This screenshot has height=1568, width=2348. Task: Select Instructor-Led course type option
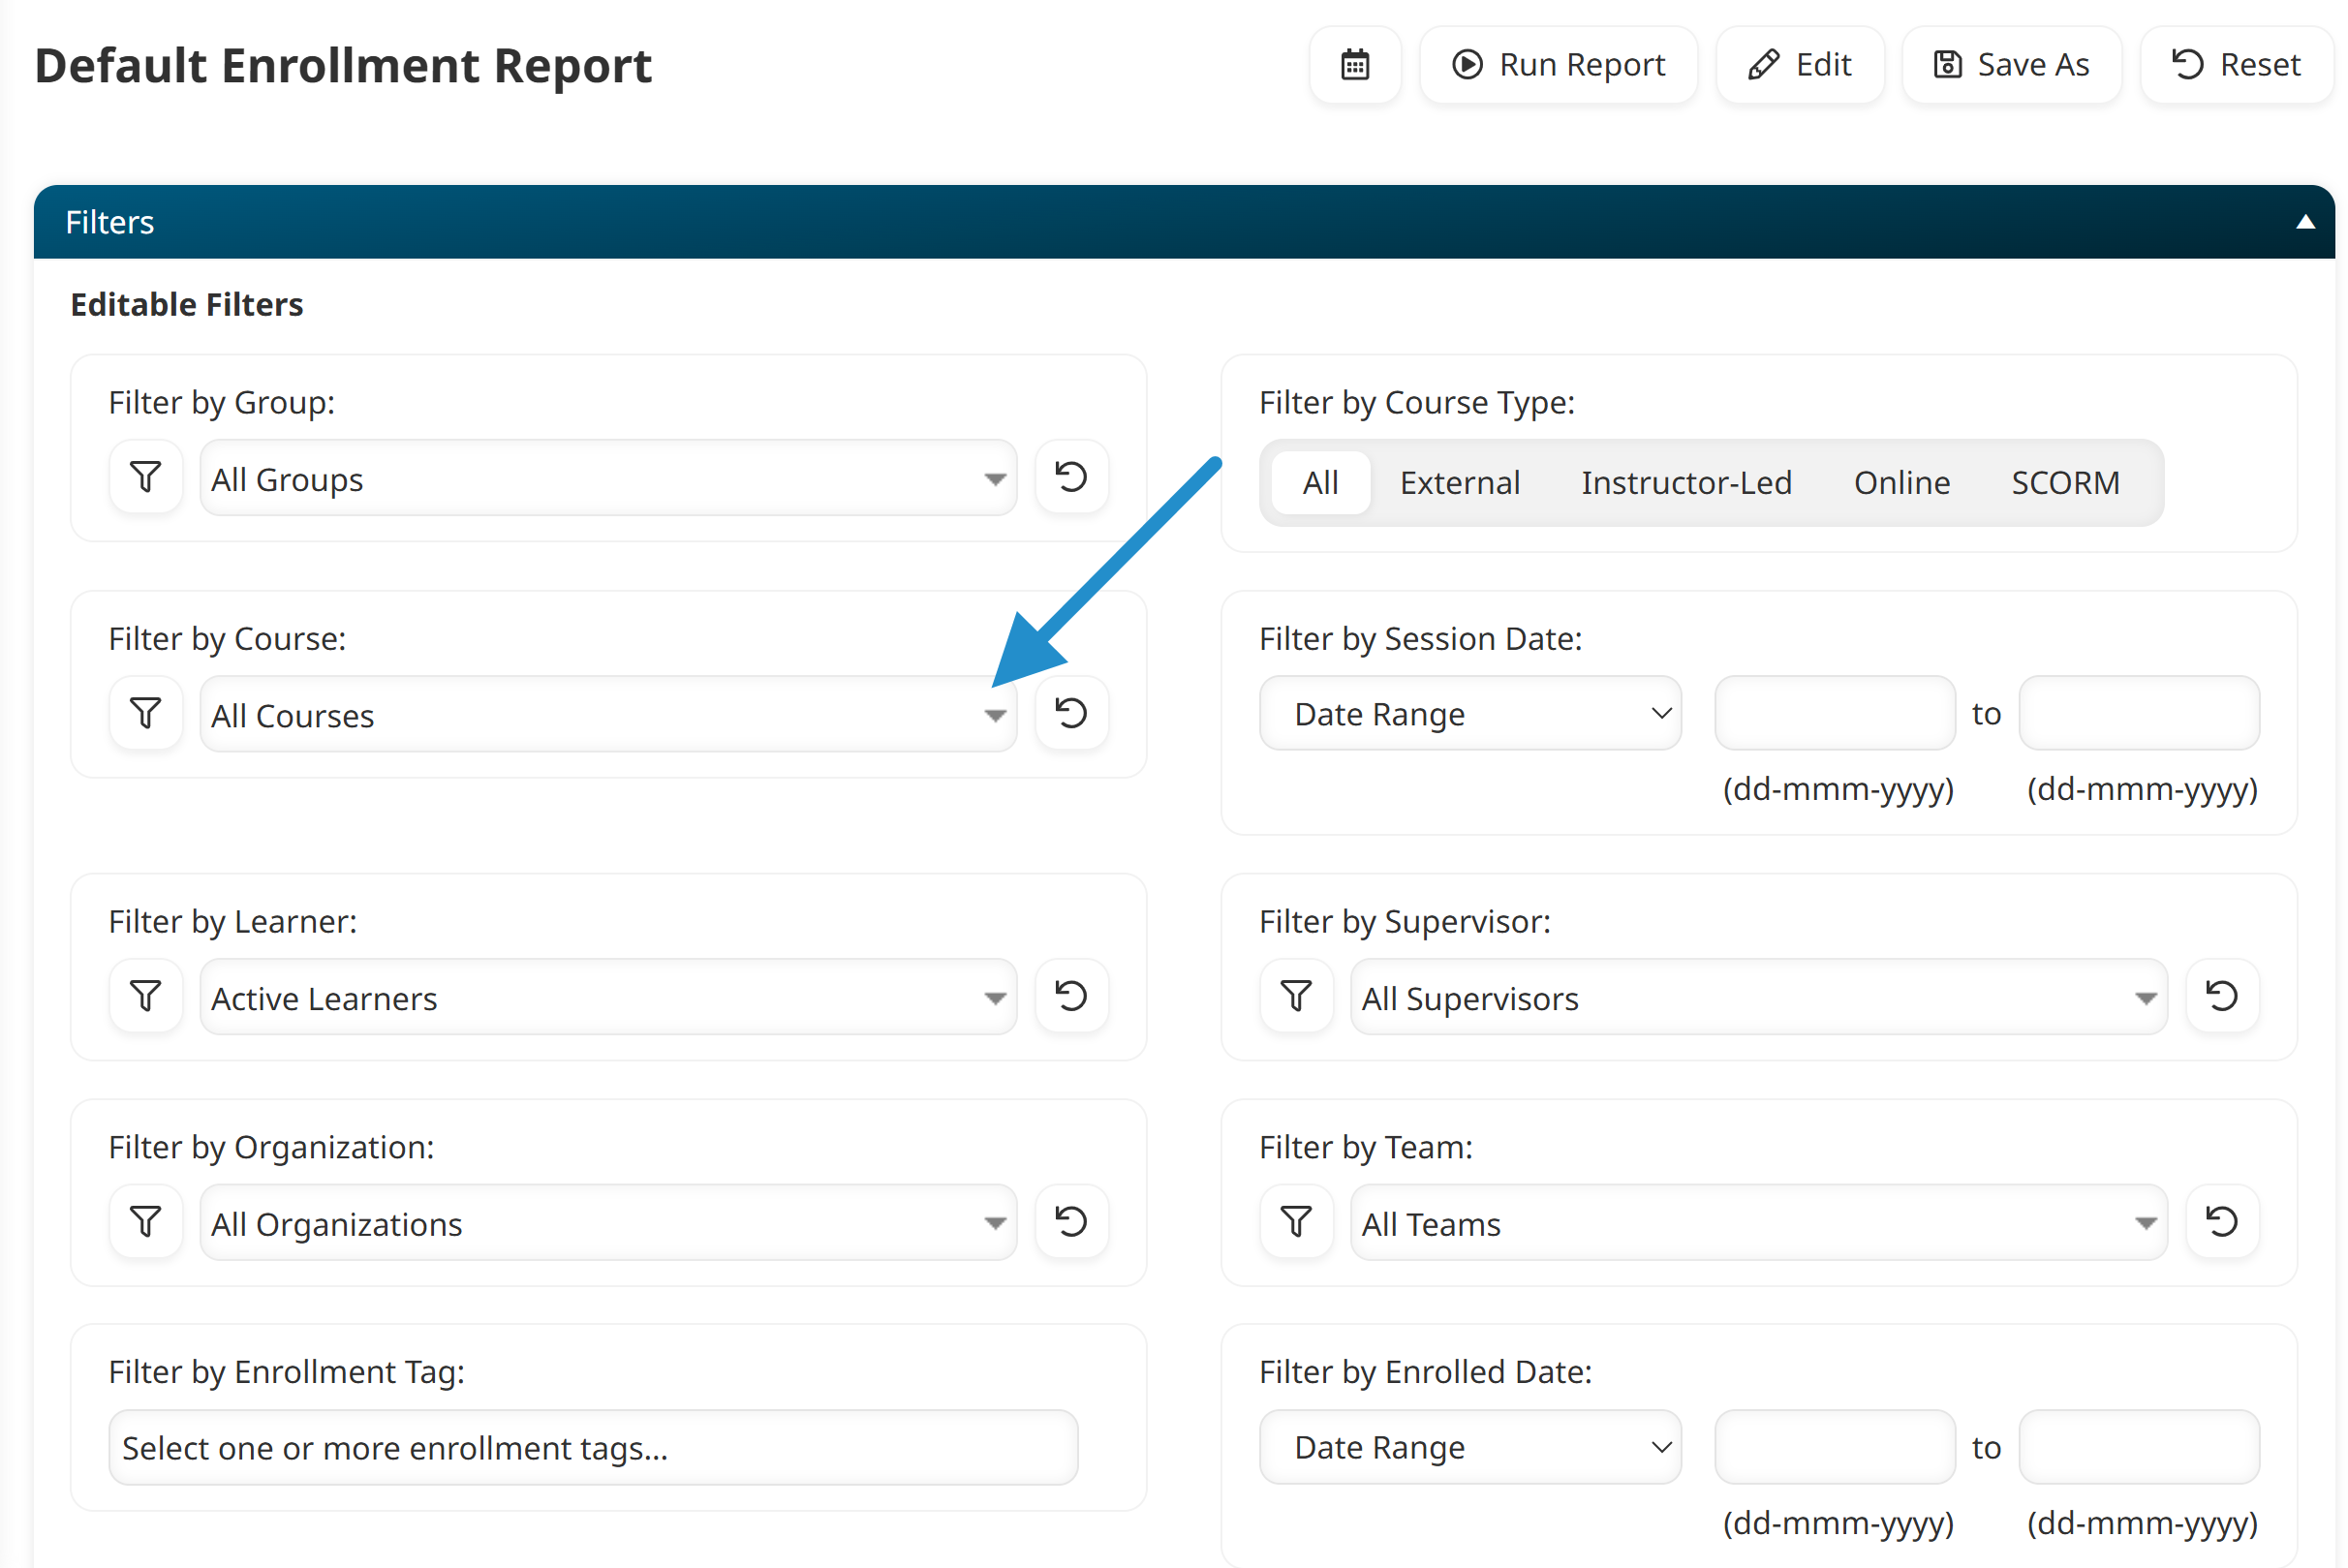tap(1686, 483)
